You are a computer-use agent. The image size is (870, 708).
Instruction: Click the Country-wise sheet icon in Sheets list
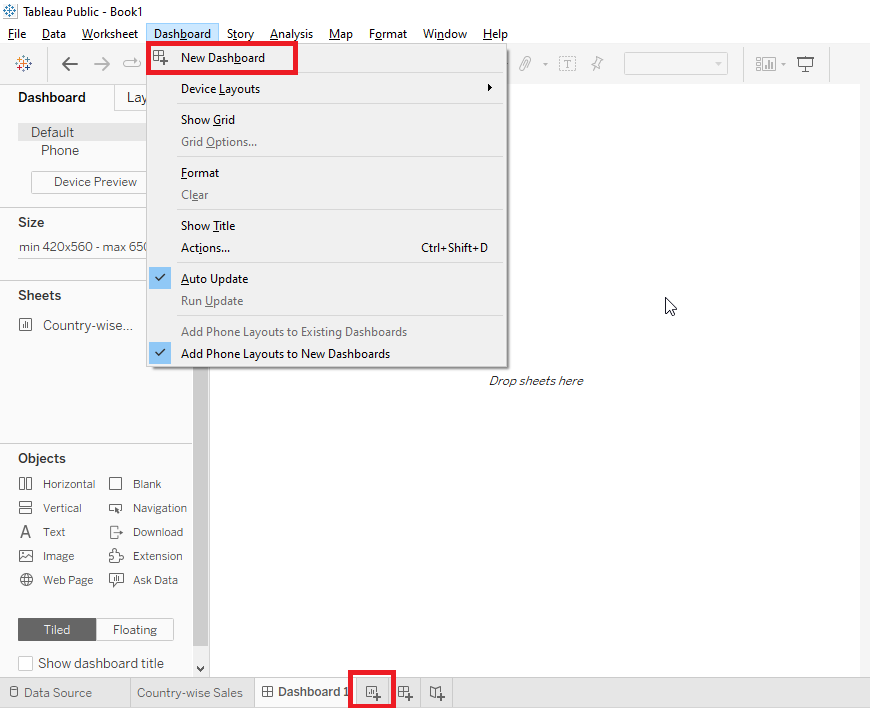coord(26,325)
